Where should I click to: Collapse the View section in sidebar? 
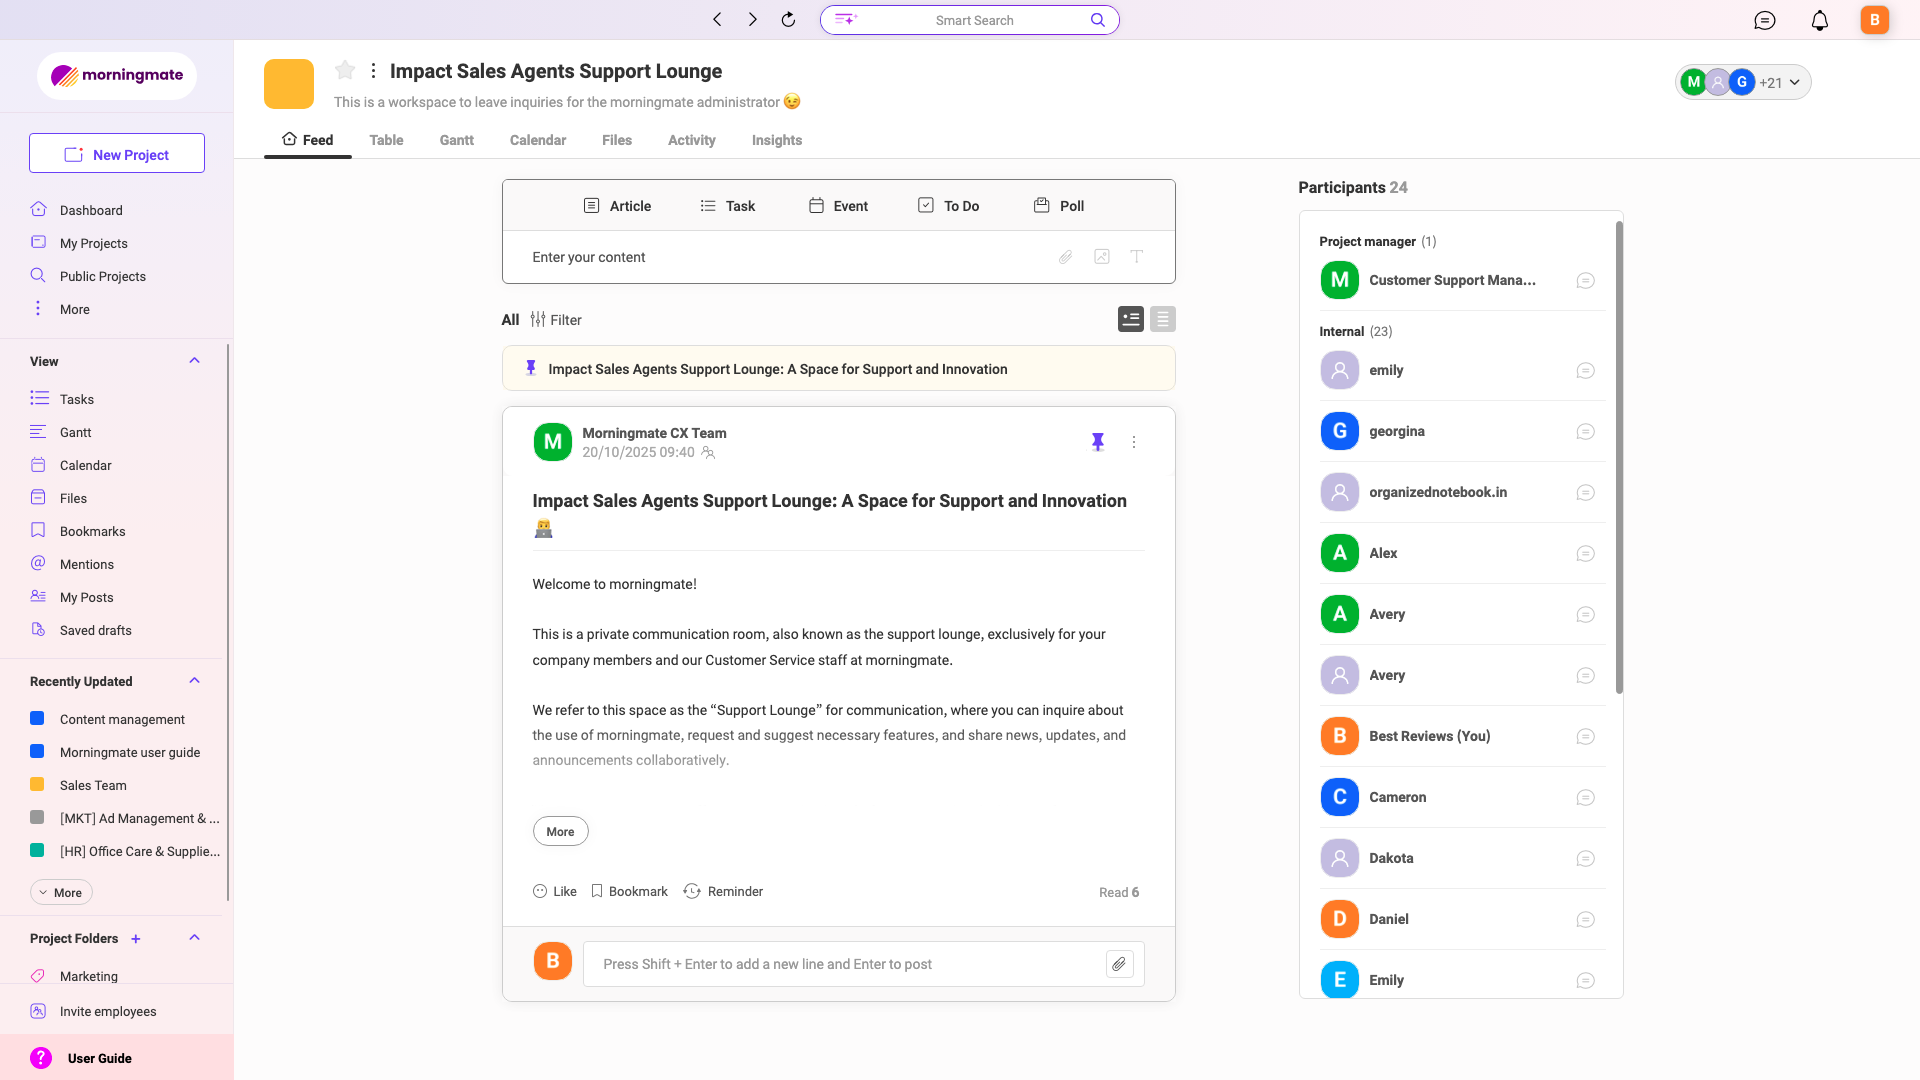195,361
